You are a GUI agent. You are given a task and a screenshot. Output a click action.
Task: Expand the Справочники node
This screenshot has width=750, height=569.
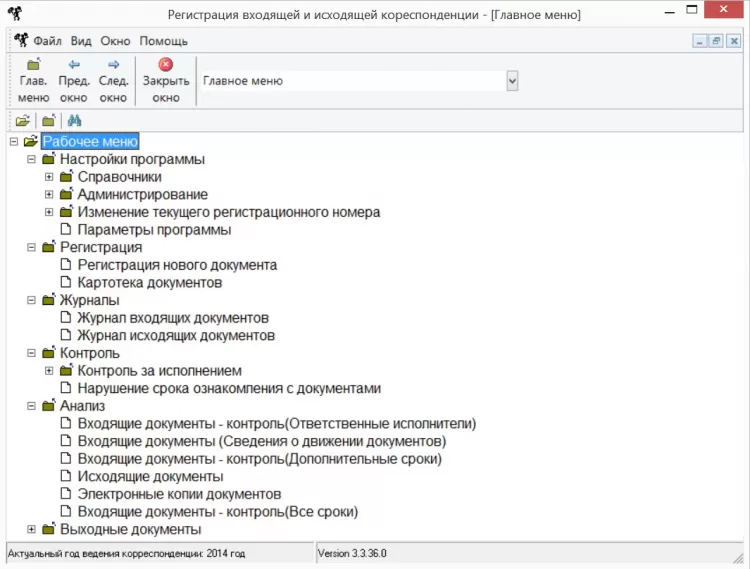49,177
